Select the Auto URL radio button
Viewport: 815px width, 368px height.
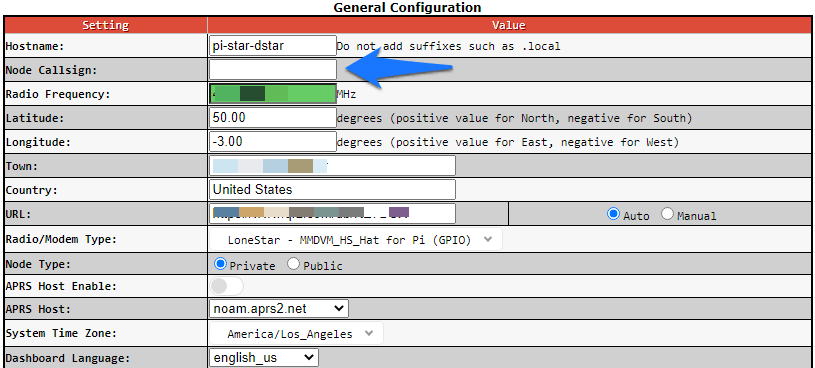coord(614,214)
